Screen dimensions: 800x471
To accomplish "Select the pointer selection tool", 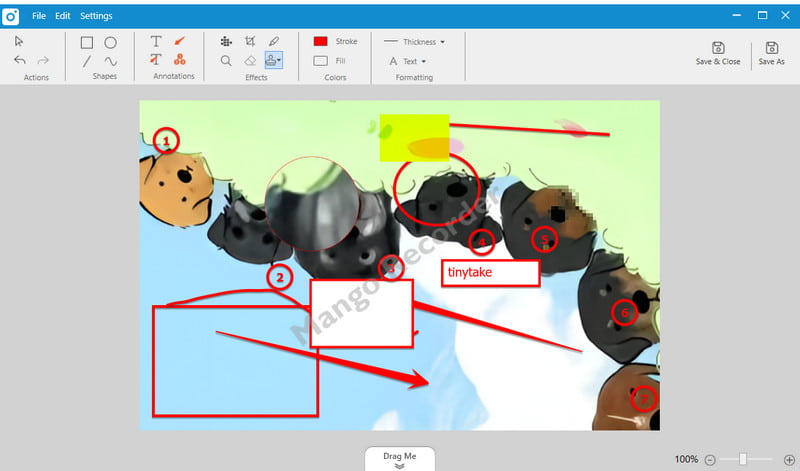I will pos(19,41).
